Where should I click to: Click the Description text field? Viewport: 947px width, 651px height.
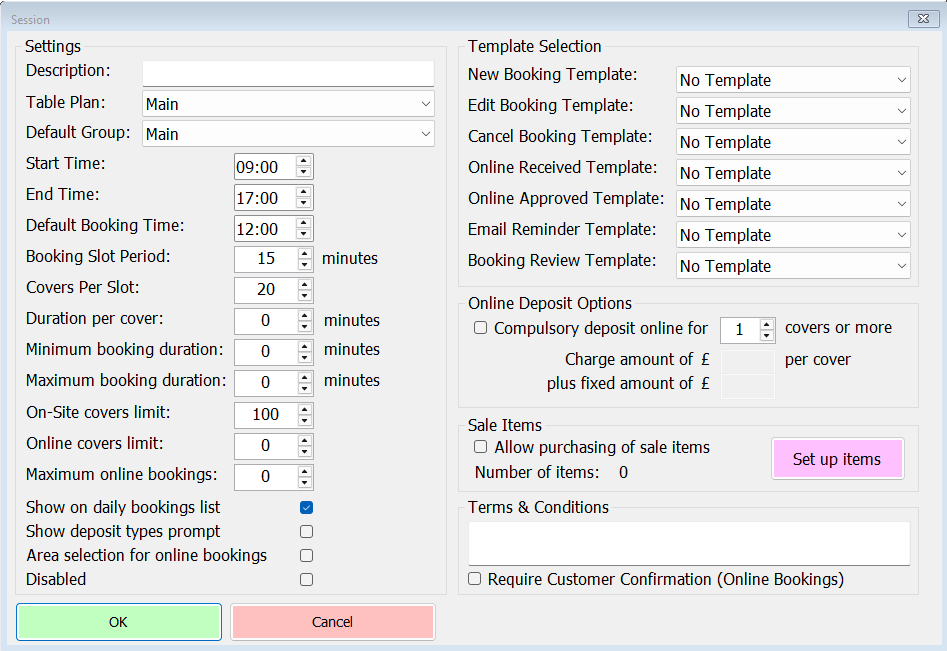click(x=288, y=73)
